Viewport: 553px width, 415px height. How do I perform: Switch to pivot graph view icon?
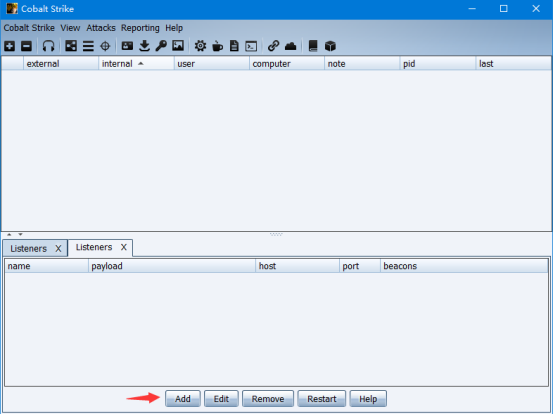coord(71,46)
